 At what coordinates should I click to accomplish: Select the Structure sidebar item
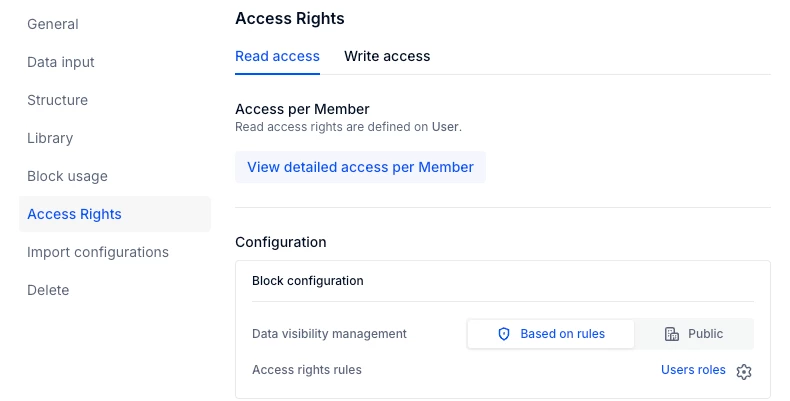[x=57, y=100]
